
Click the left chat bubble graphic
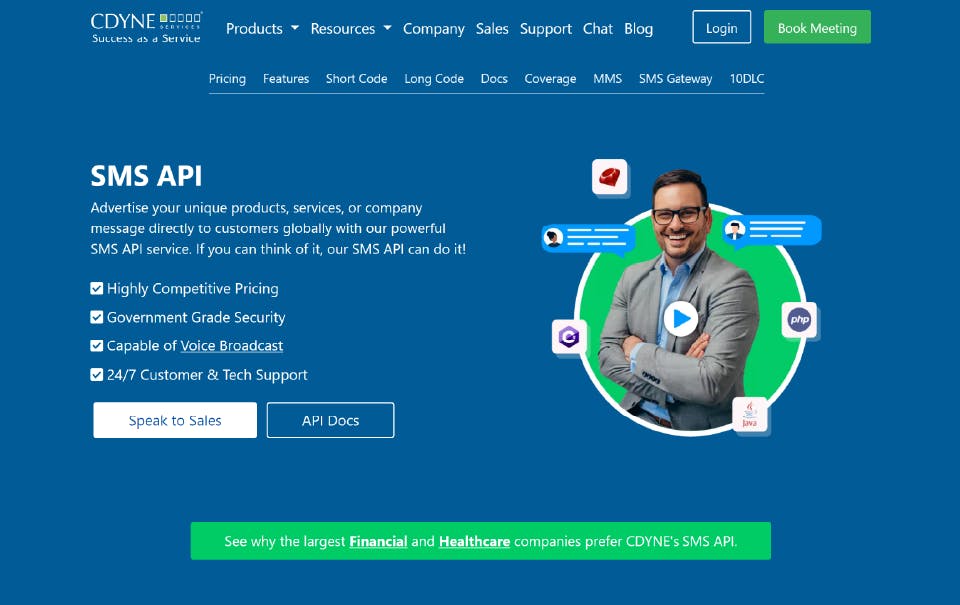click(588, 238)
